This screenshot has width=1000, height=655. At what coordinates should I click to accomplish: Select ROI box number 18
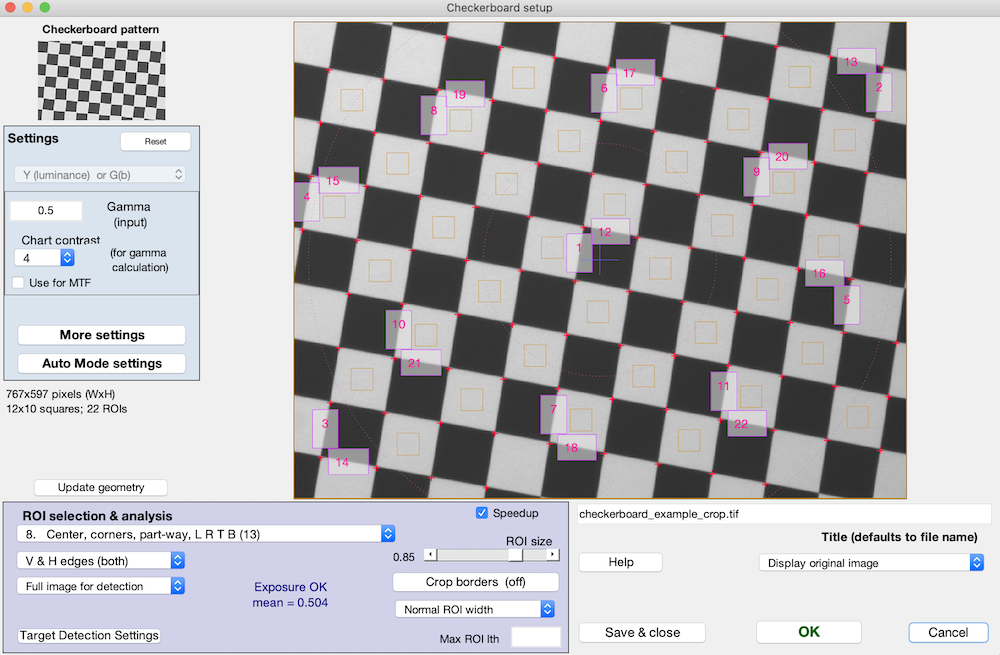point(577,448)
